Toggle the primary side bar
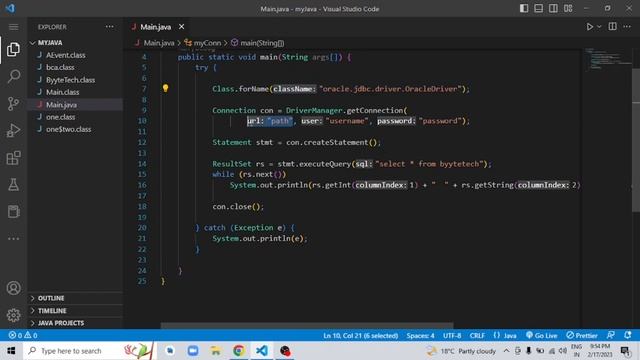Viewport: 640px width, 360px height. (x=524, y=8)
